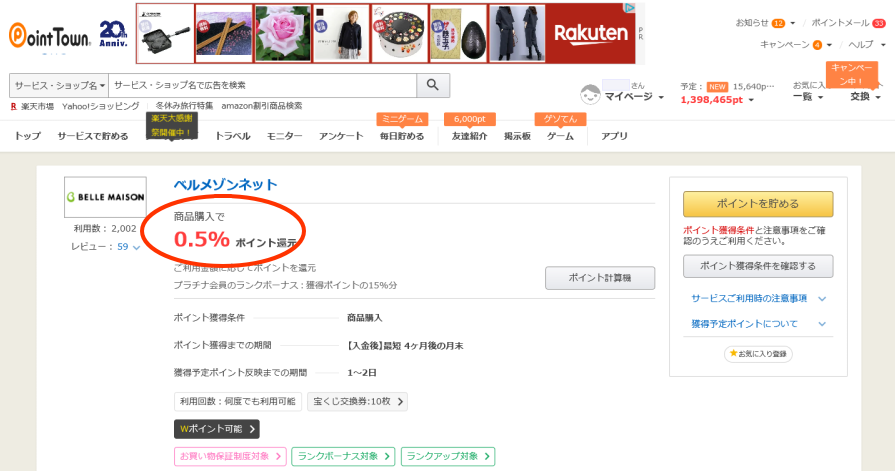Open the アンケート nav item

pos(341,136)
